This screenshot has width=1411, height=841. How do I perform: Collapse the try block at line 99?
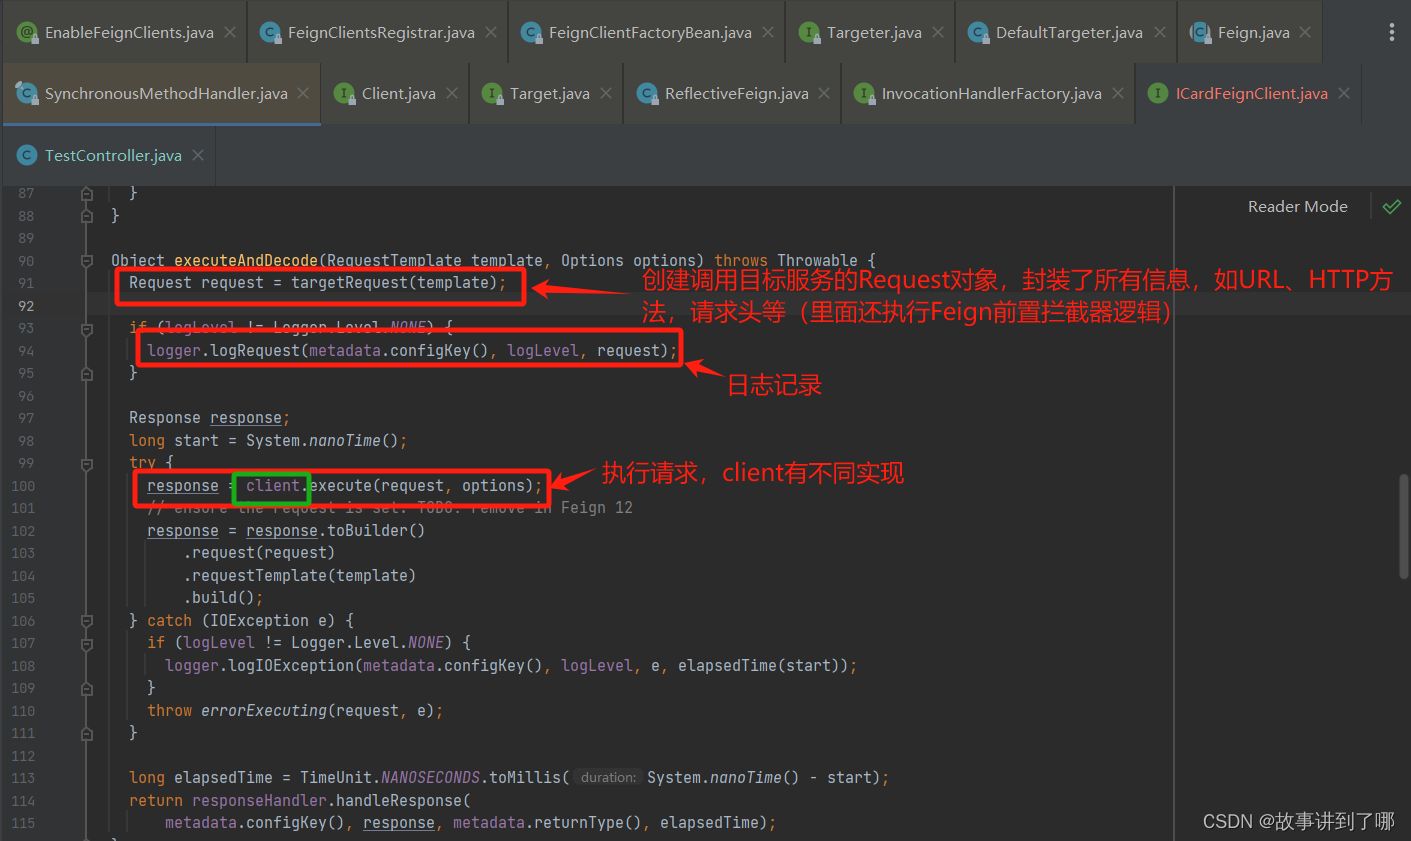87,463
